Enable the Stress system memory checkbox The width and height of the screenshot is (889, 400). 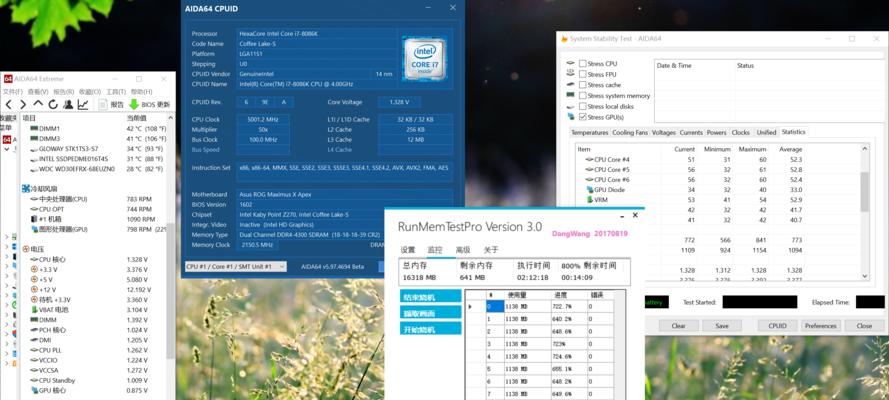click(583, 96)
